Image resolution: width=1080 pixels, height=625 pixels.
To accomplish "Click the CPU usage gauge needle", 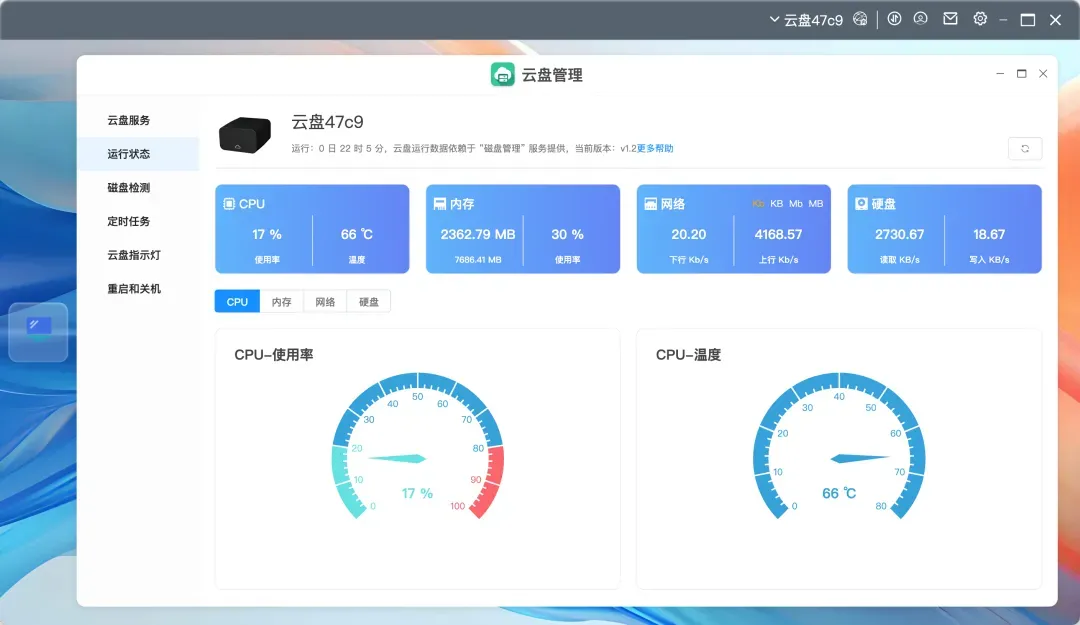I will [397, 459].
